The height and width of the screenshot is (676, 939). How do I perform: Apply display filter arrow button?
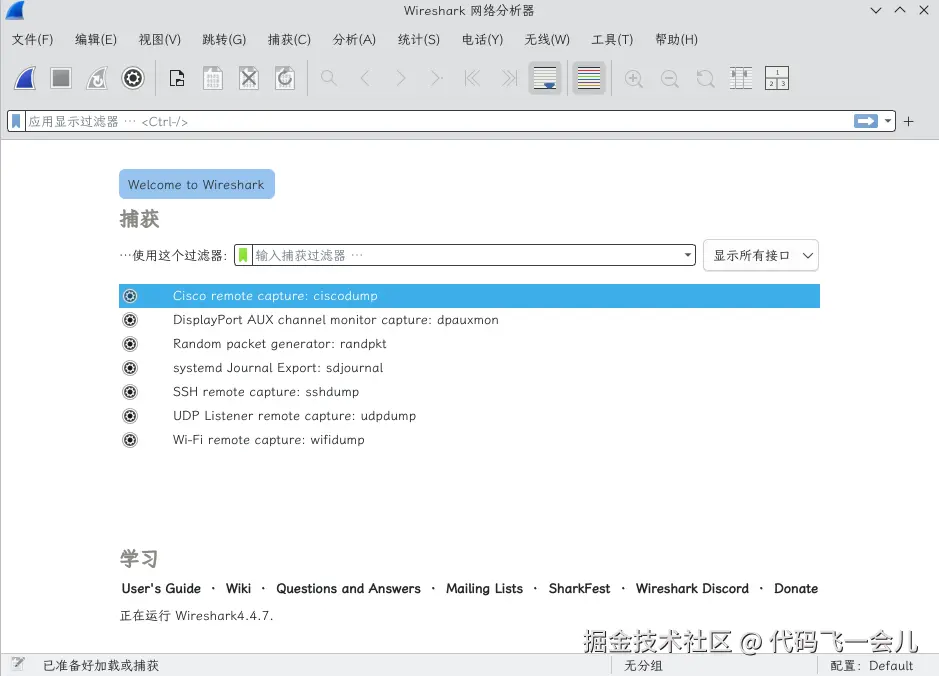point(865,121)
